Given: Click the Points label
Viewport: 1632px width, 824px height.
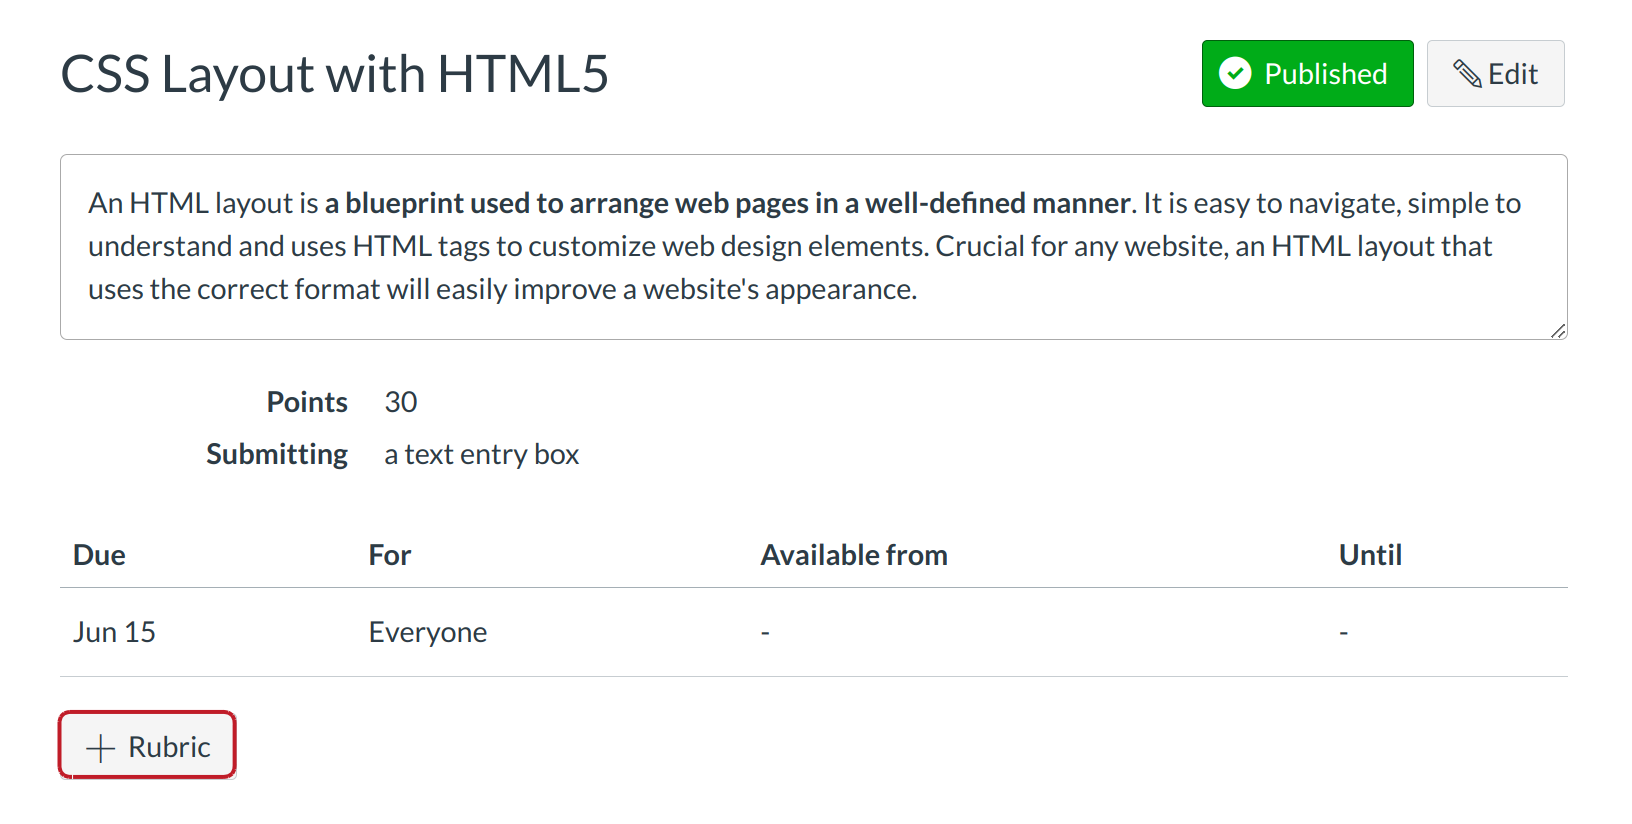Looking at the screenshot, I should point(307,402).
